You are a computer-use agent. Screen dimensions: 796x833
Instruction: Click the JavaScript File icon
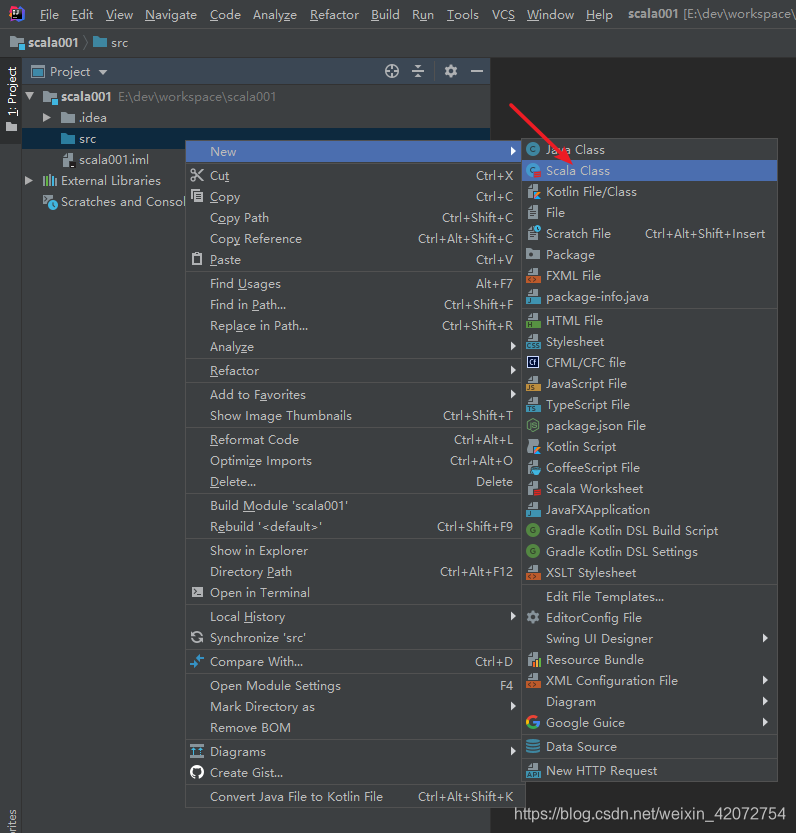533,384
